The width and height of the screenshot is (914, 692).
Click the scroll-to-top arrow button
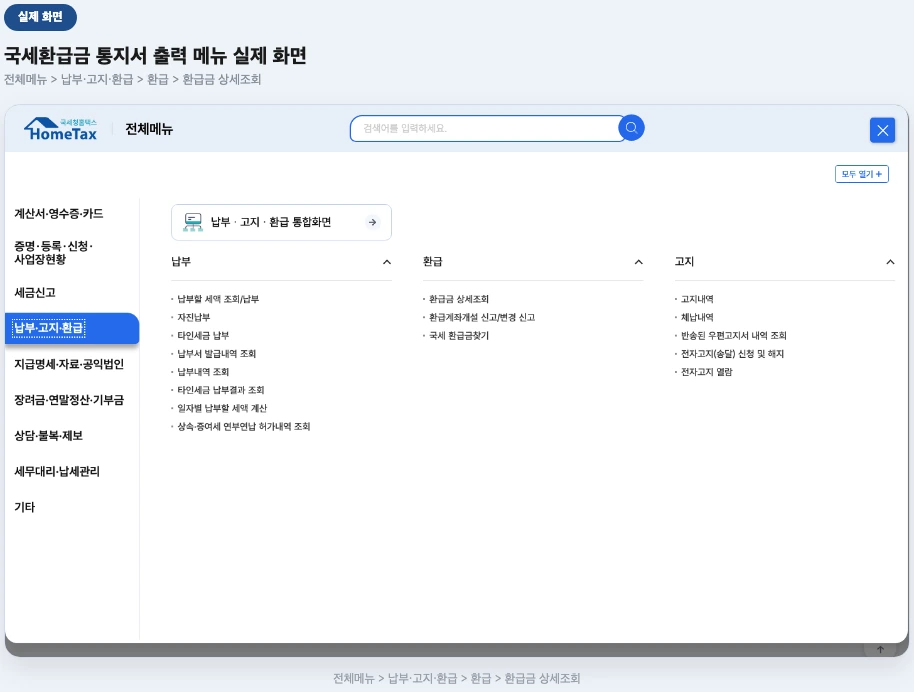[880, 649]
